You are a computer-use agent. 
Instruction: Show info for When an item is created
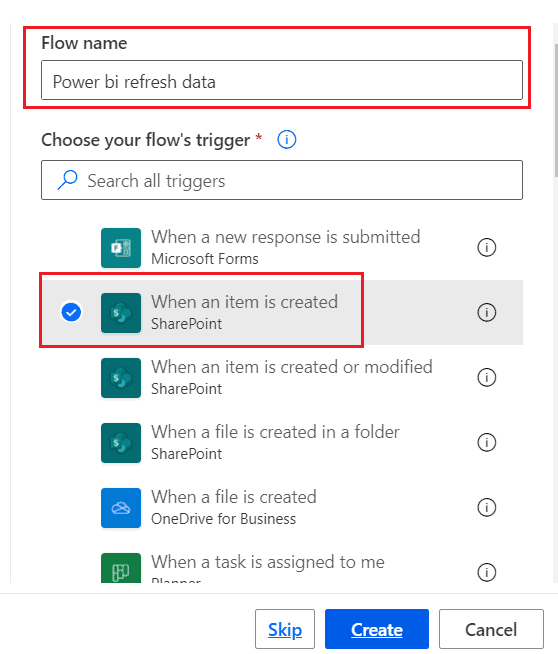487,312
